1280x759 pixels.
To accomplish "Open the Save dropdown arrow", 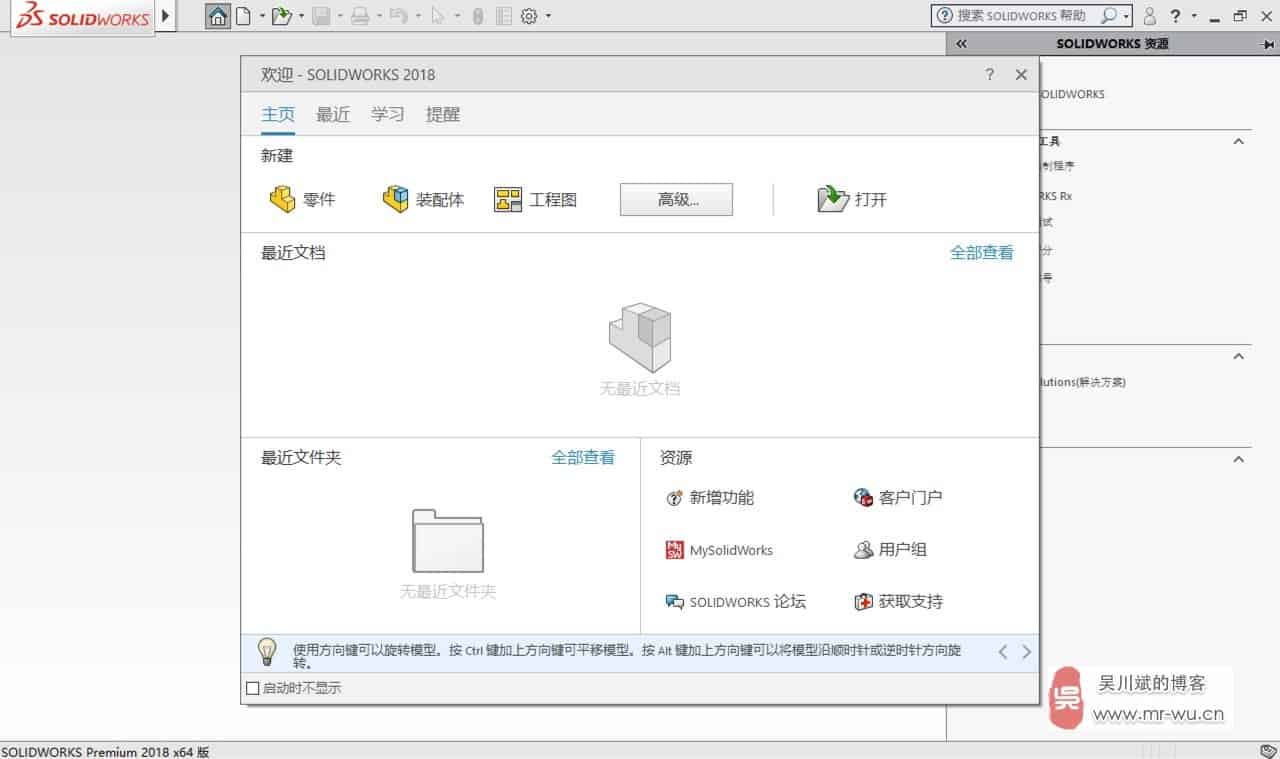I will [340, 16].
